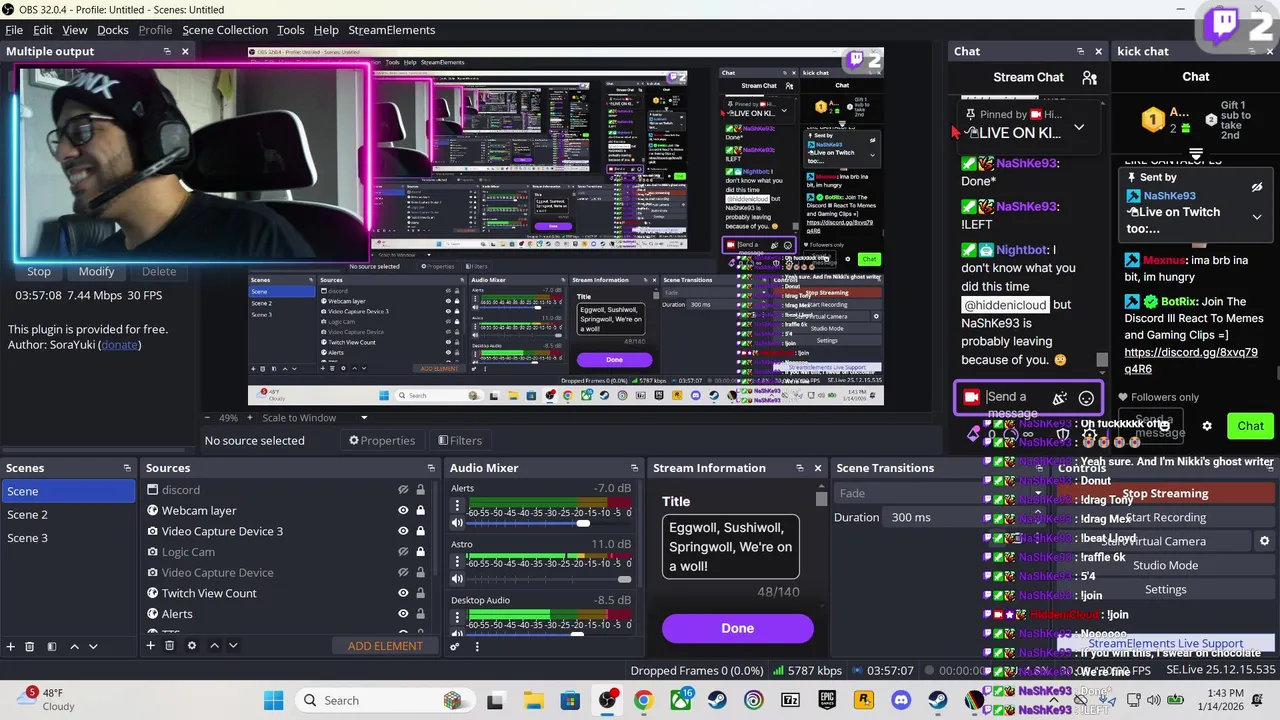This screenshot has height=720, width=1280.
Task: Mute the Alerts audio channel
Action: click(457, 523)
